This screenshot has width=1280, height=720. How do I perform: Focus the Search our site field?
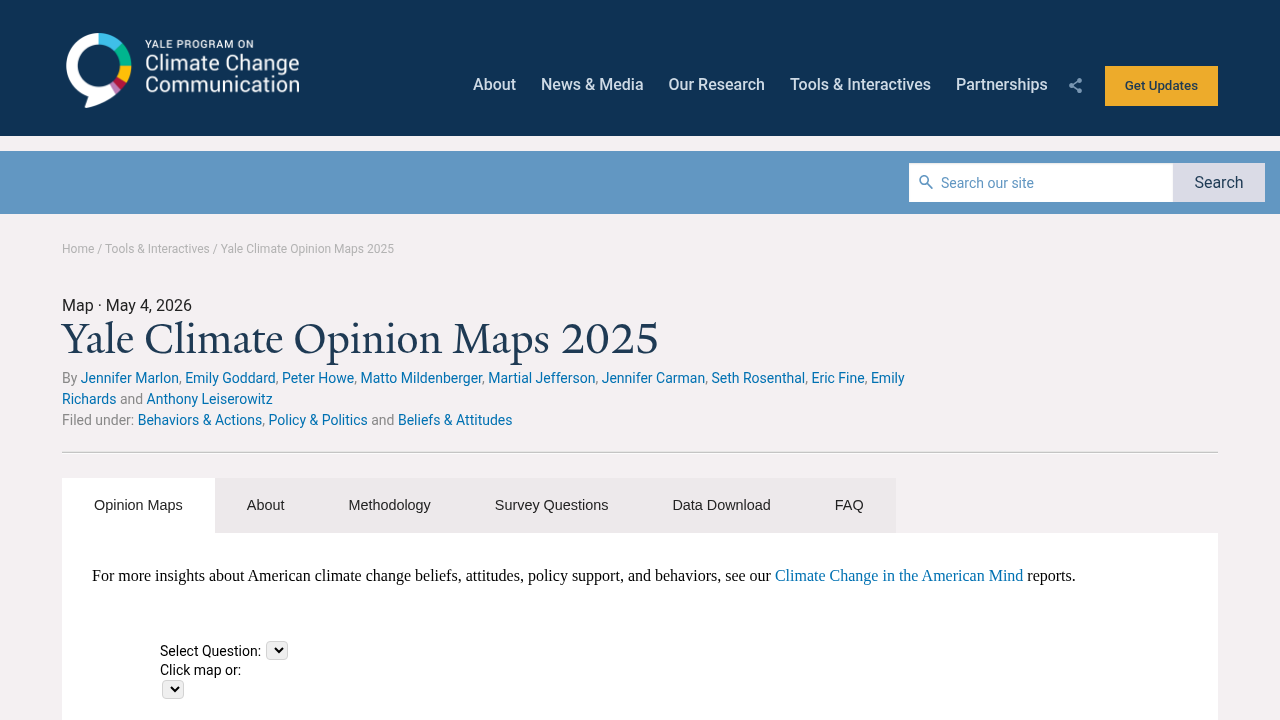tap(1041, 183)
